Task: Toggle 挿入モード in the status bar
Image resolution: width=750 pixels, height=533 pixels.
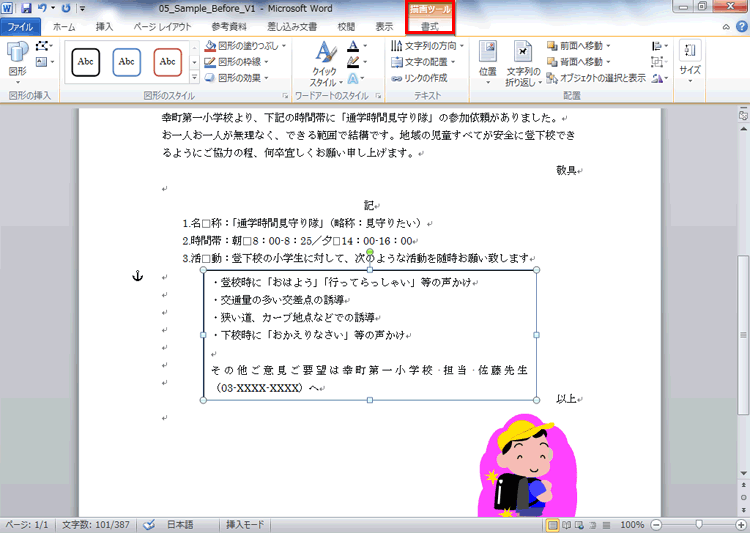Action: (245, 525)
